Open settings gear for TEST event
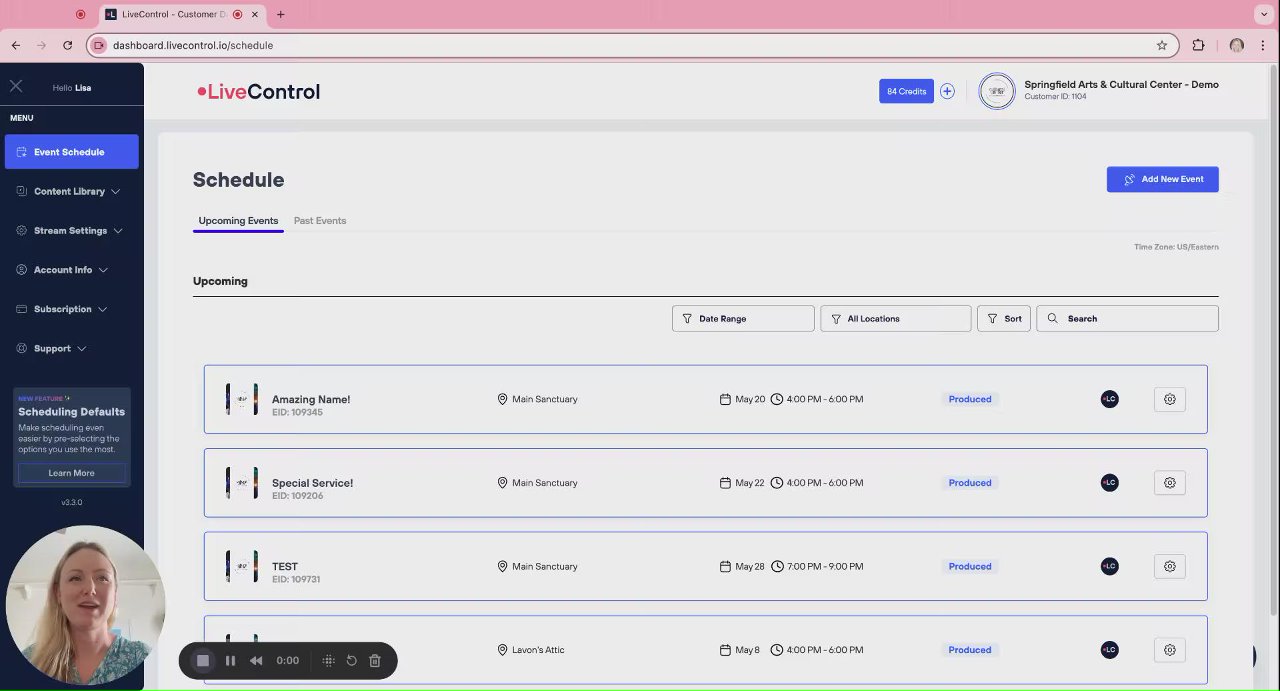The image size is (1280, 691). point(1169,566)
